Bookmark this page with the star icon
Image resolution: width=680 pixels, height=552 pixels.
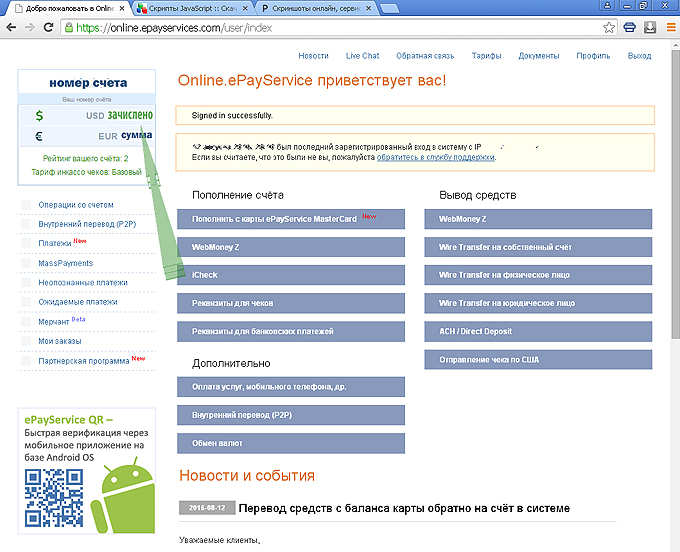[609, 28]
